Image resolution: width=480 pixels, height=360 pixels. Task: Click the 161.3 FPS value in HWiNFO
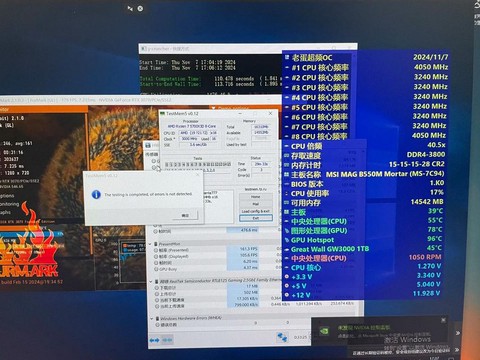pos(248,249)
